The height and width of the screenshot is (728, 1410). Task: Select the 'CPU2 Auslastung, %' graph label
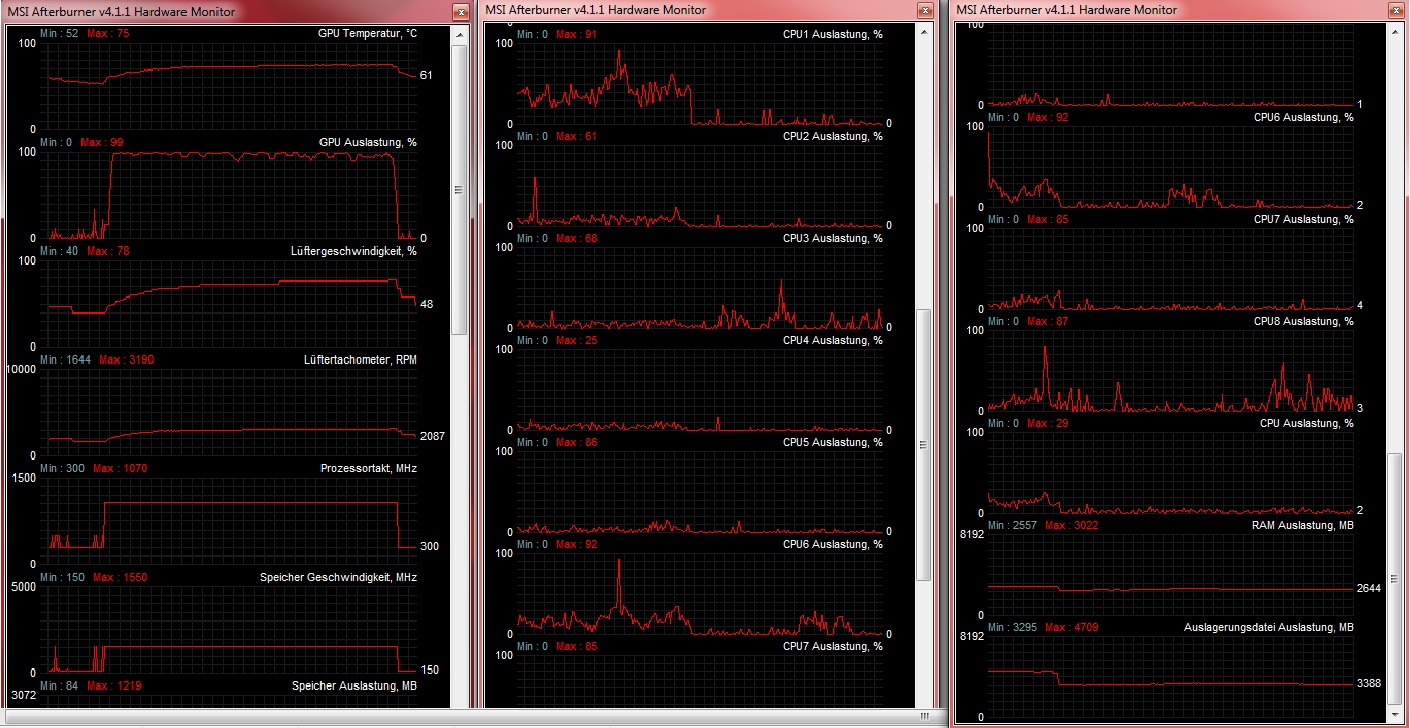click(x=833, y=137)
